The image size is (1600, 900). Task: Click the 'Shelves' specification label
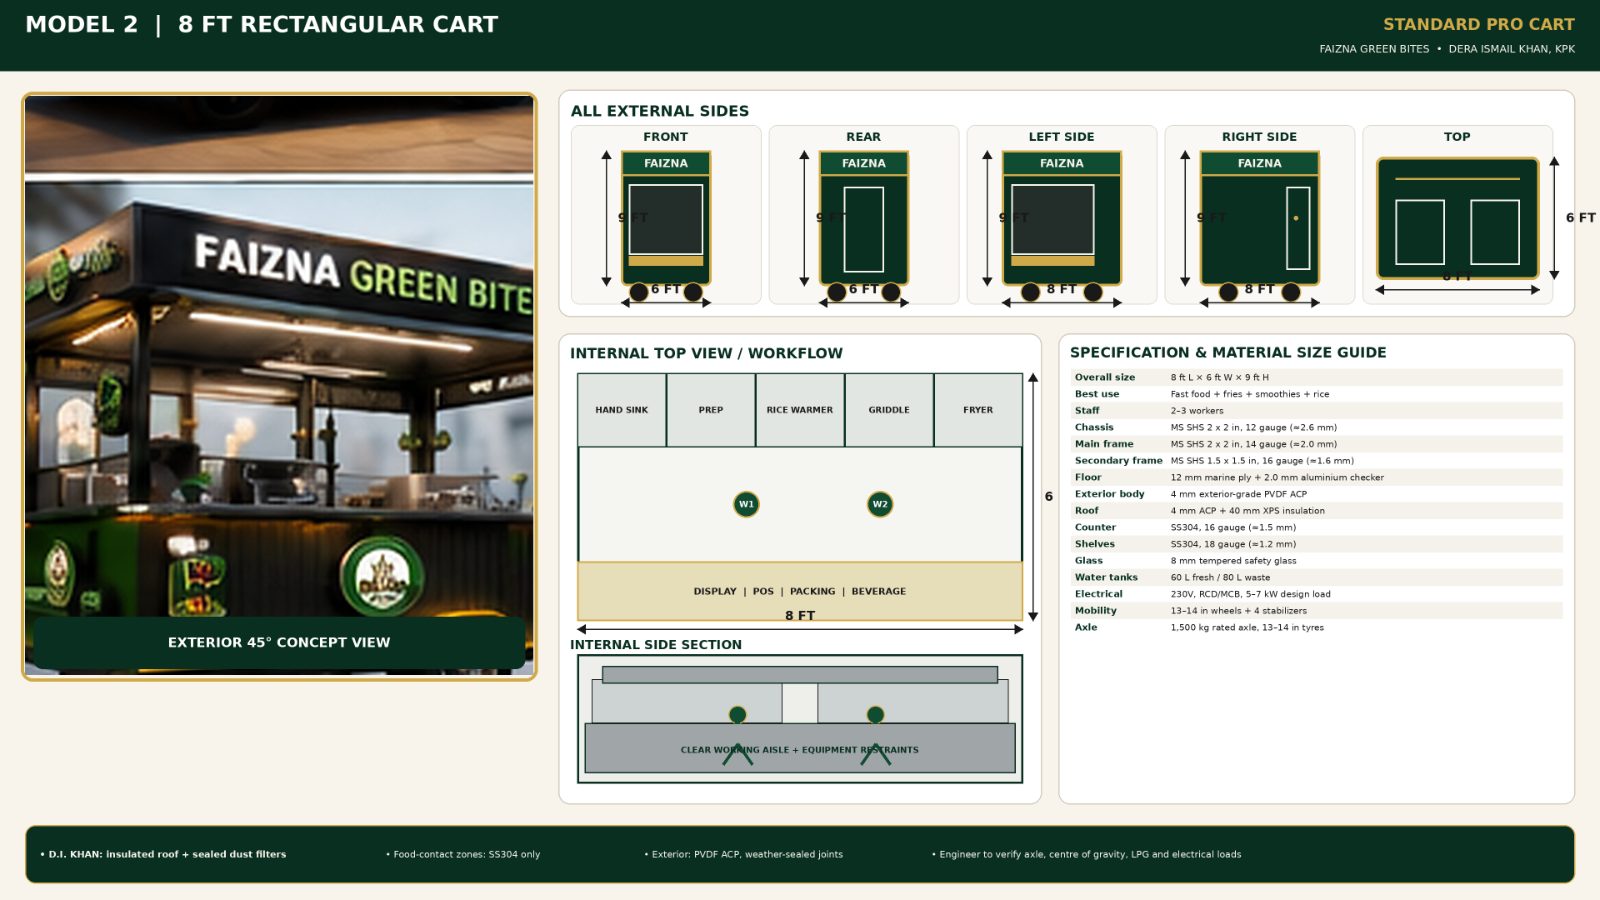coord(1095,544)
